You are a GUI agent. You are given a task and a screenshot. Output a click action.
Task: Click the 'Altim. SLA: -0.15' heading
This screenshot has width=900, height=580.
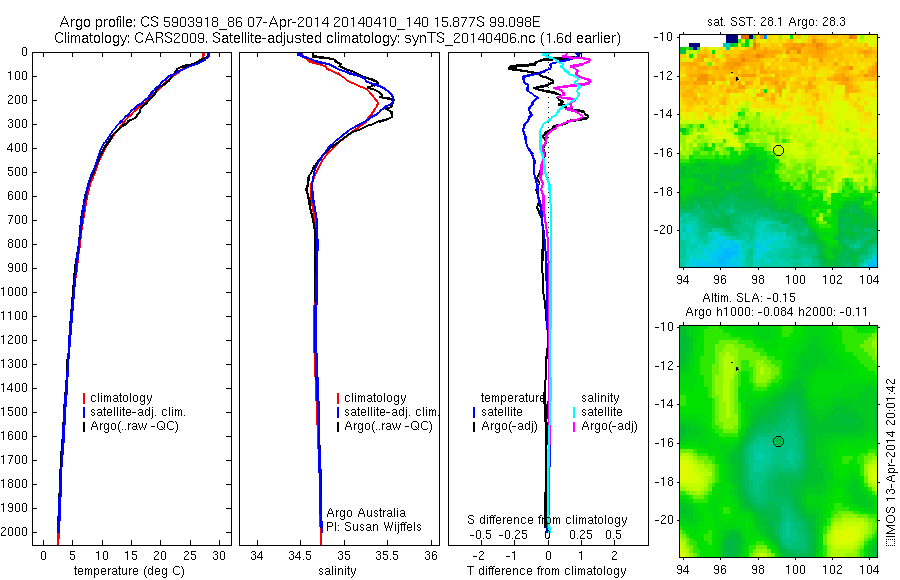click(749, 298)
